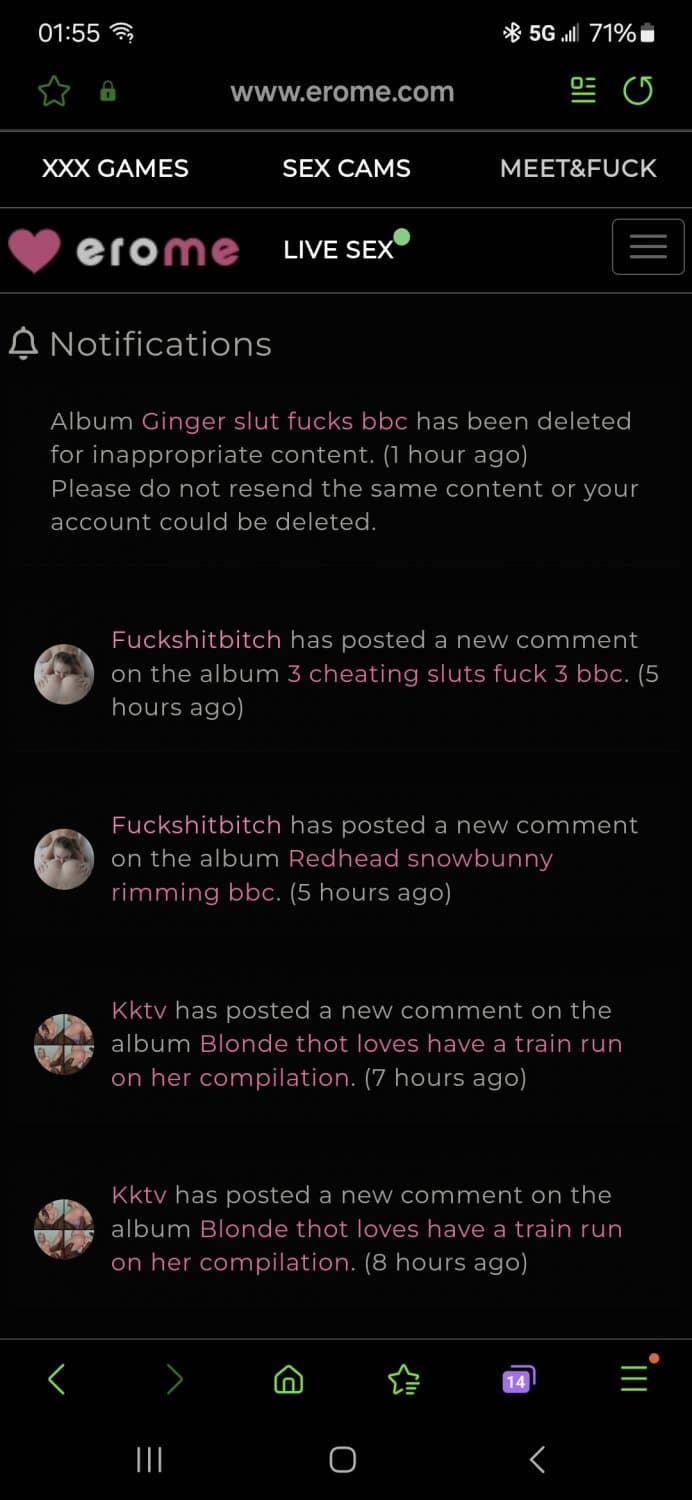The image size is (692, 1500).
Task: Select the XXX GAMES top menu item
Action: tap(115, 168)
